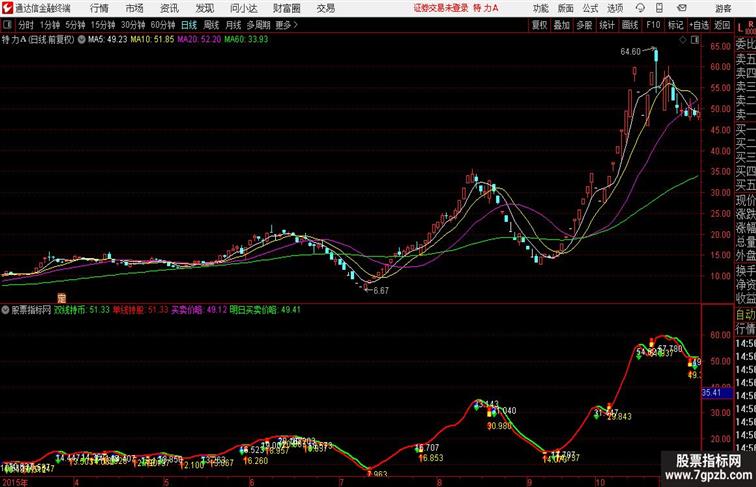Switch to 30分钟 period

point(133,25)
